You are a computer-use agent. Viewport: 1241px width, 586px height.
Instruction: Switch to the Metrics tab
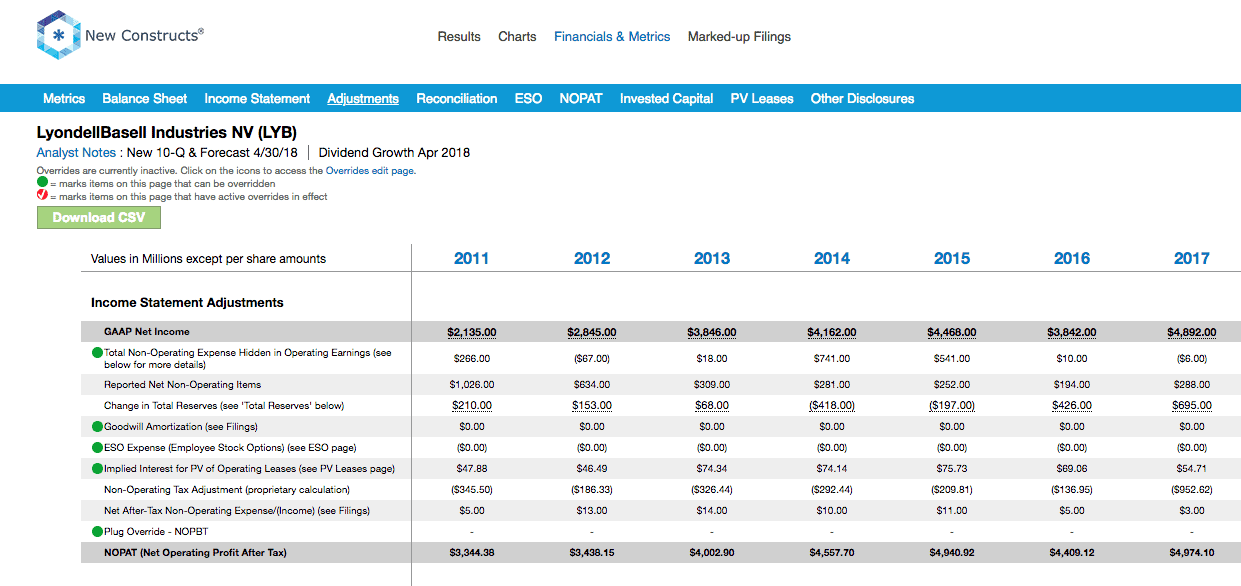(x=64, y=99)
